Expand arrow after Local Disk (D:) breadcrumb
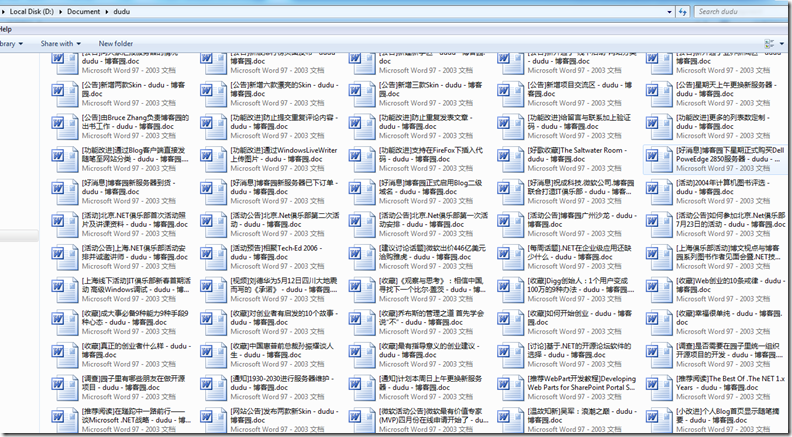 tap(62, 12)
